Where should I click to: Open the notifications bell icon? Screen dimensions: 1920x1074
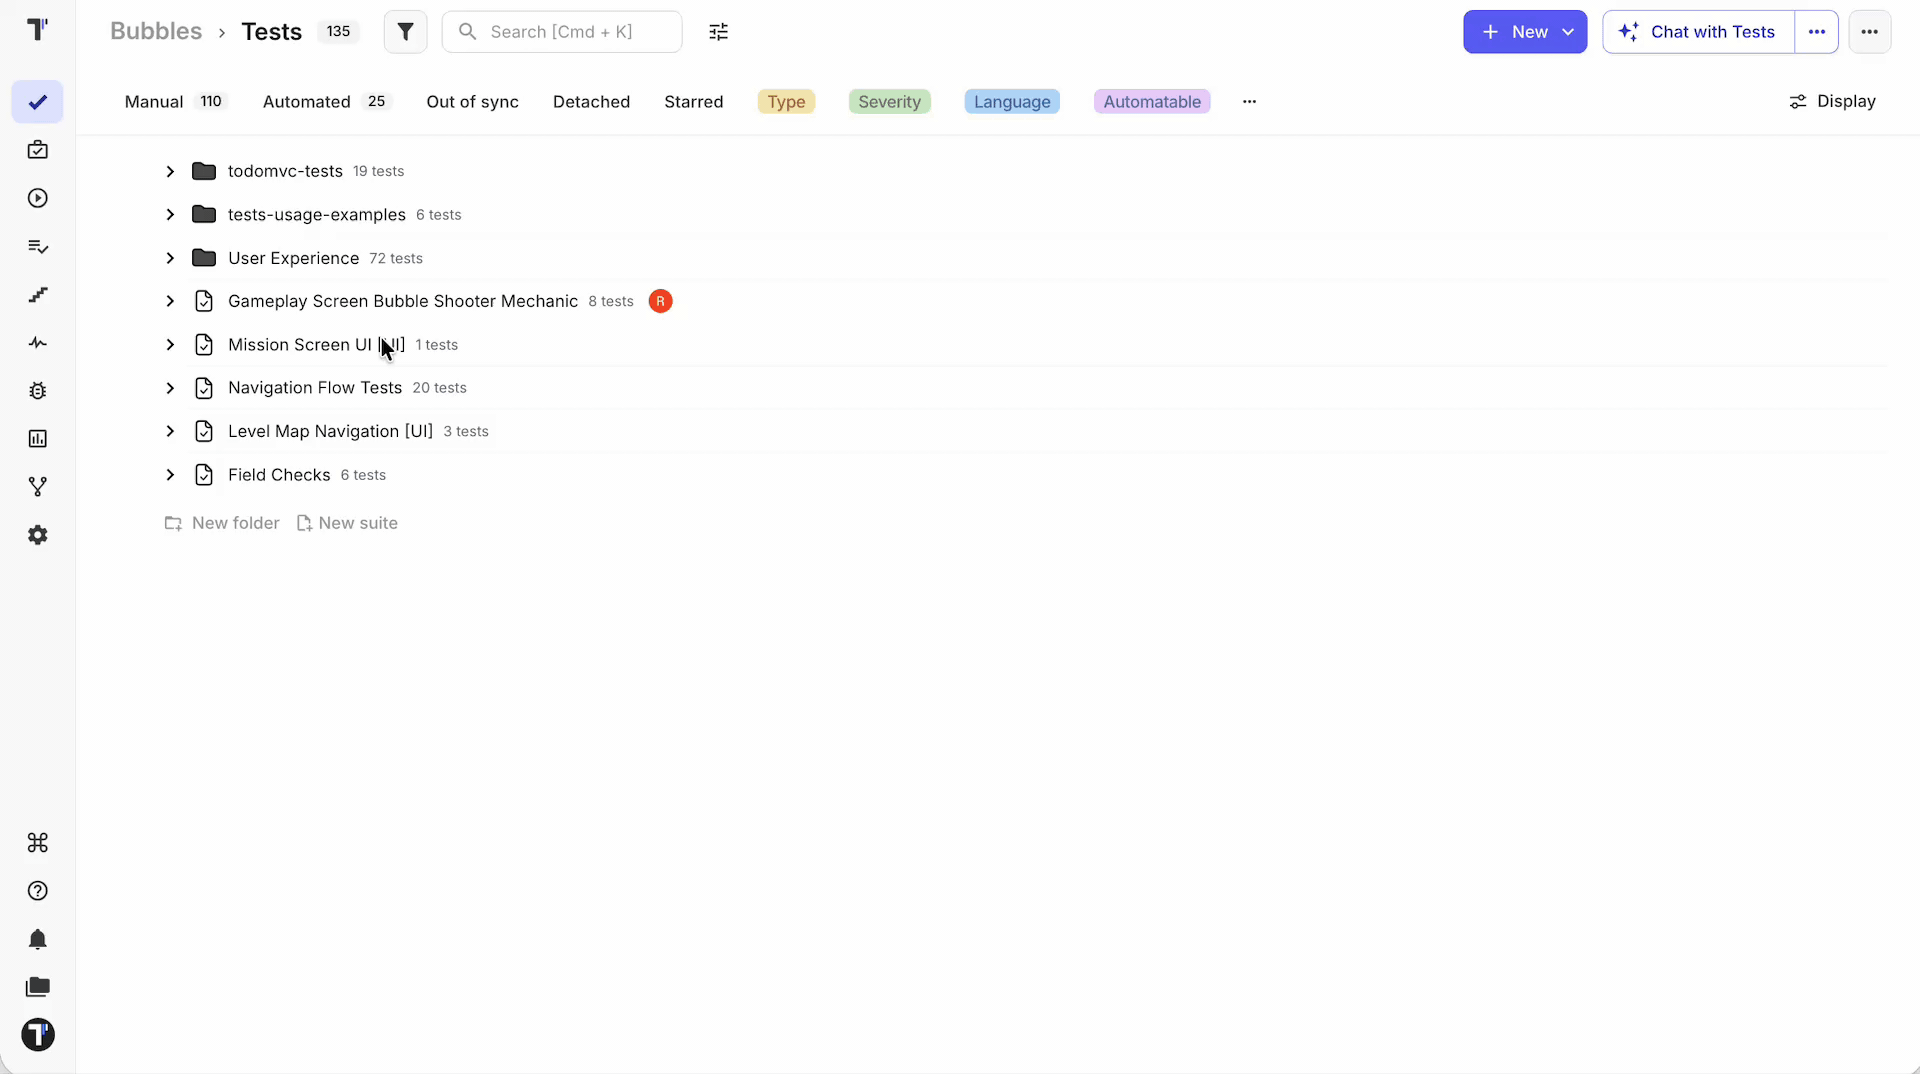point(37,939)
